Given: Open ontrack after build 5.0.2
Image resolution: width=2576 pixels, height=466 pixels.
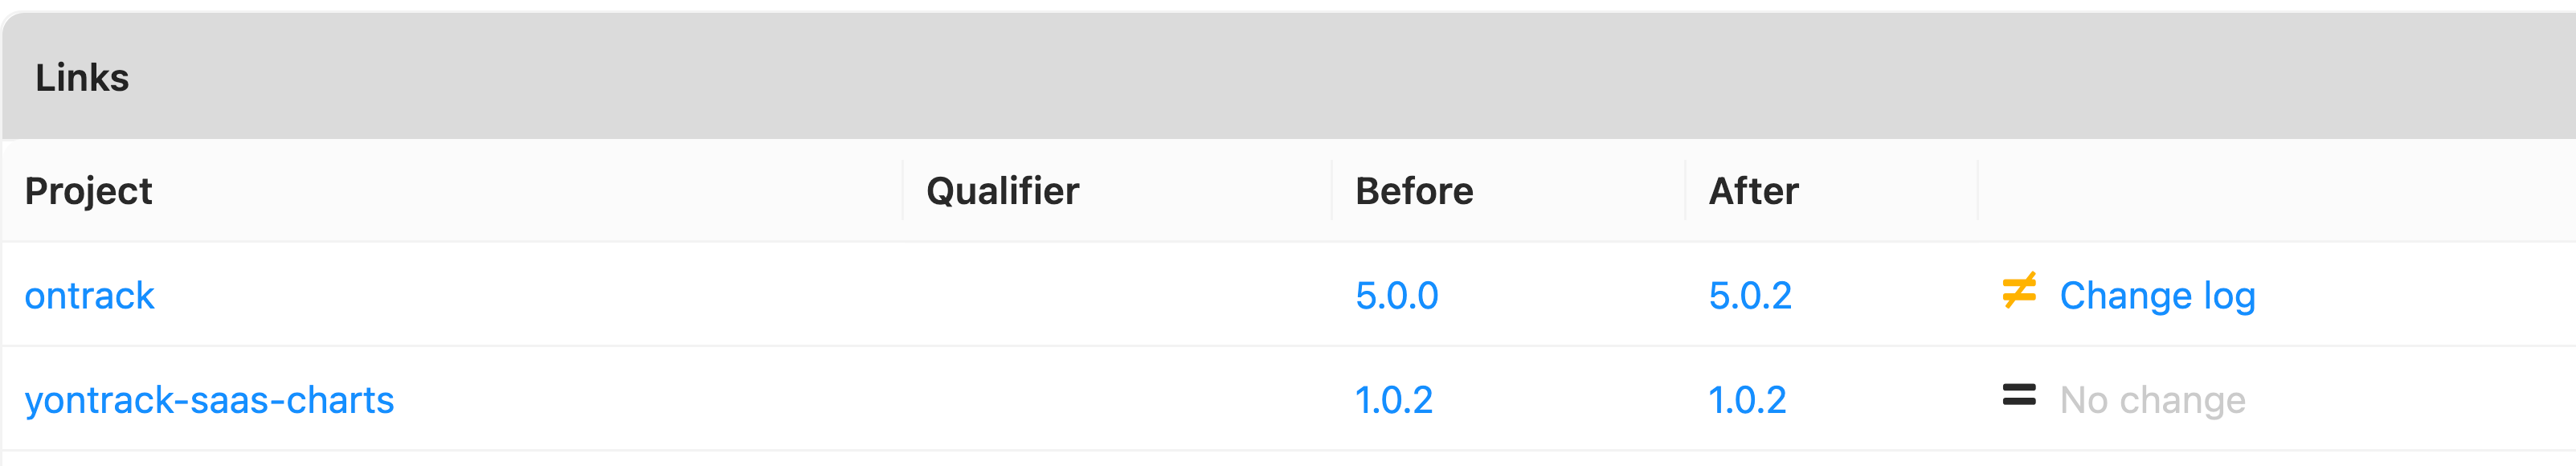Looking at the screenshot, I should pos(1749,296).
